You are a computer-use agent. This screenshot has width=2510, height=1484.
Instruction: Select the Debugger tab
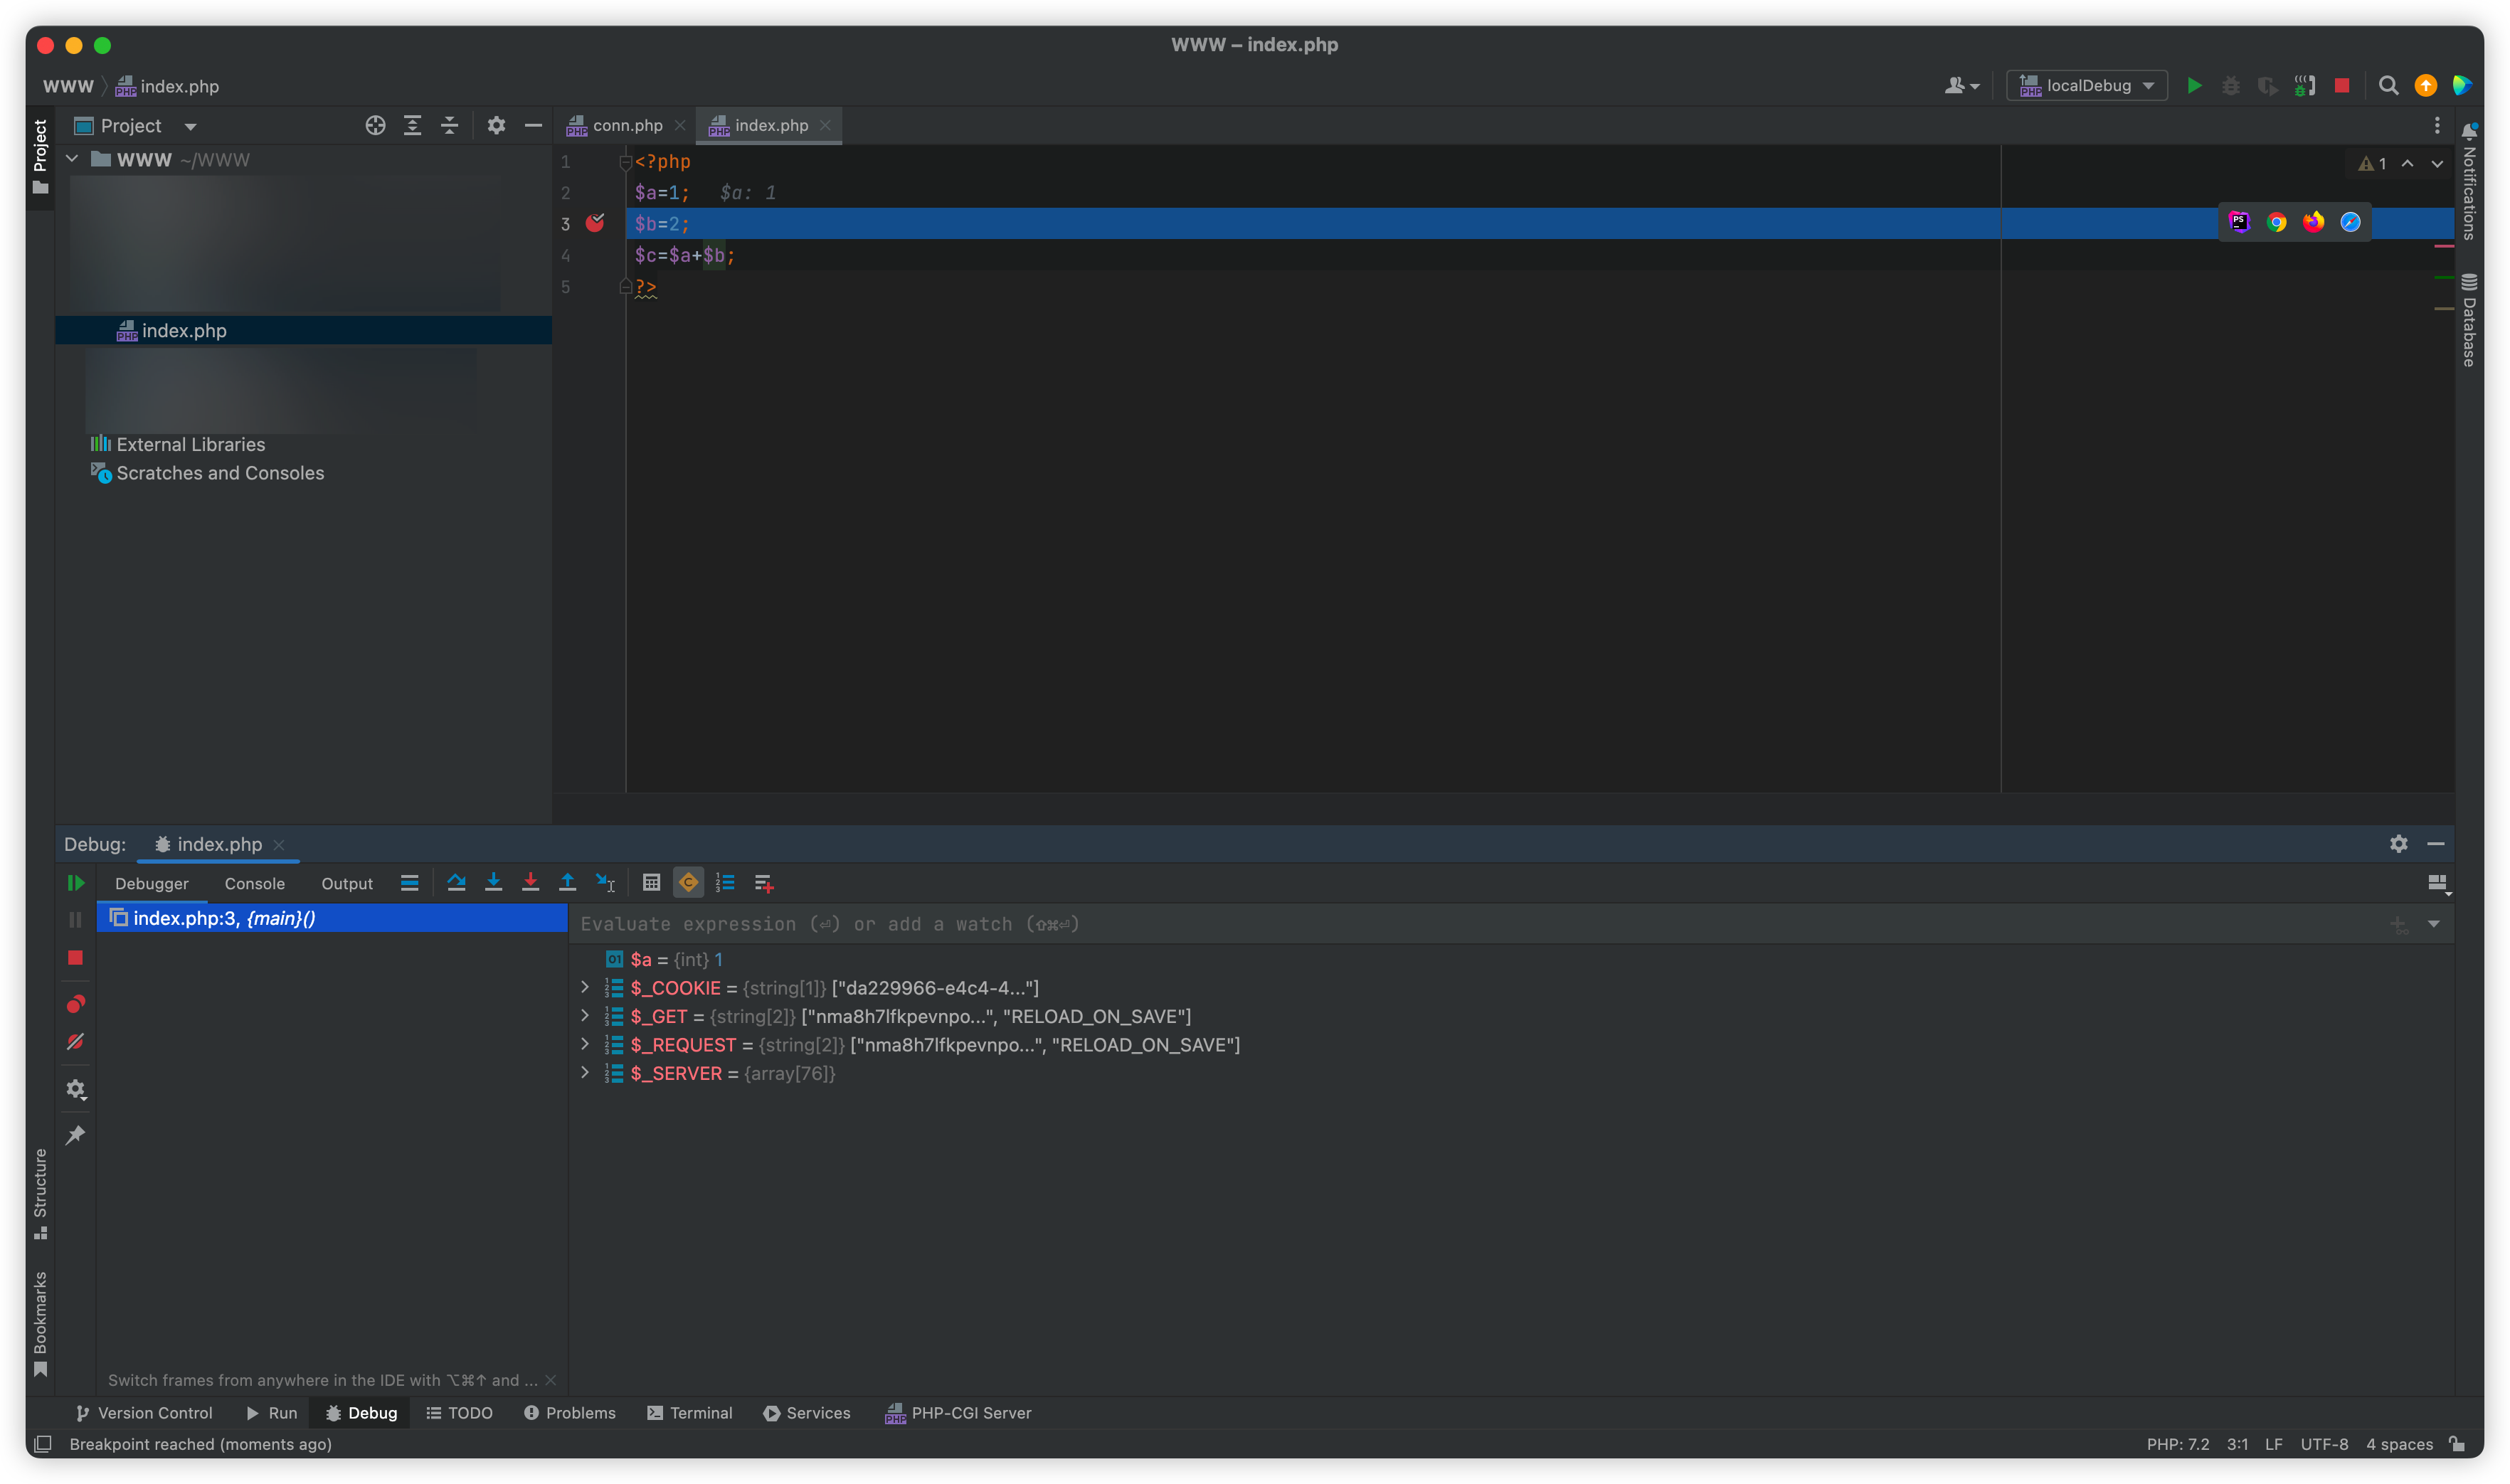click(x=152, y=883)
